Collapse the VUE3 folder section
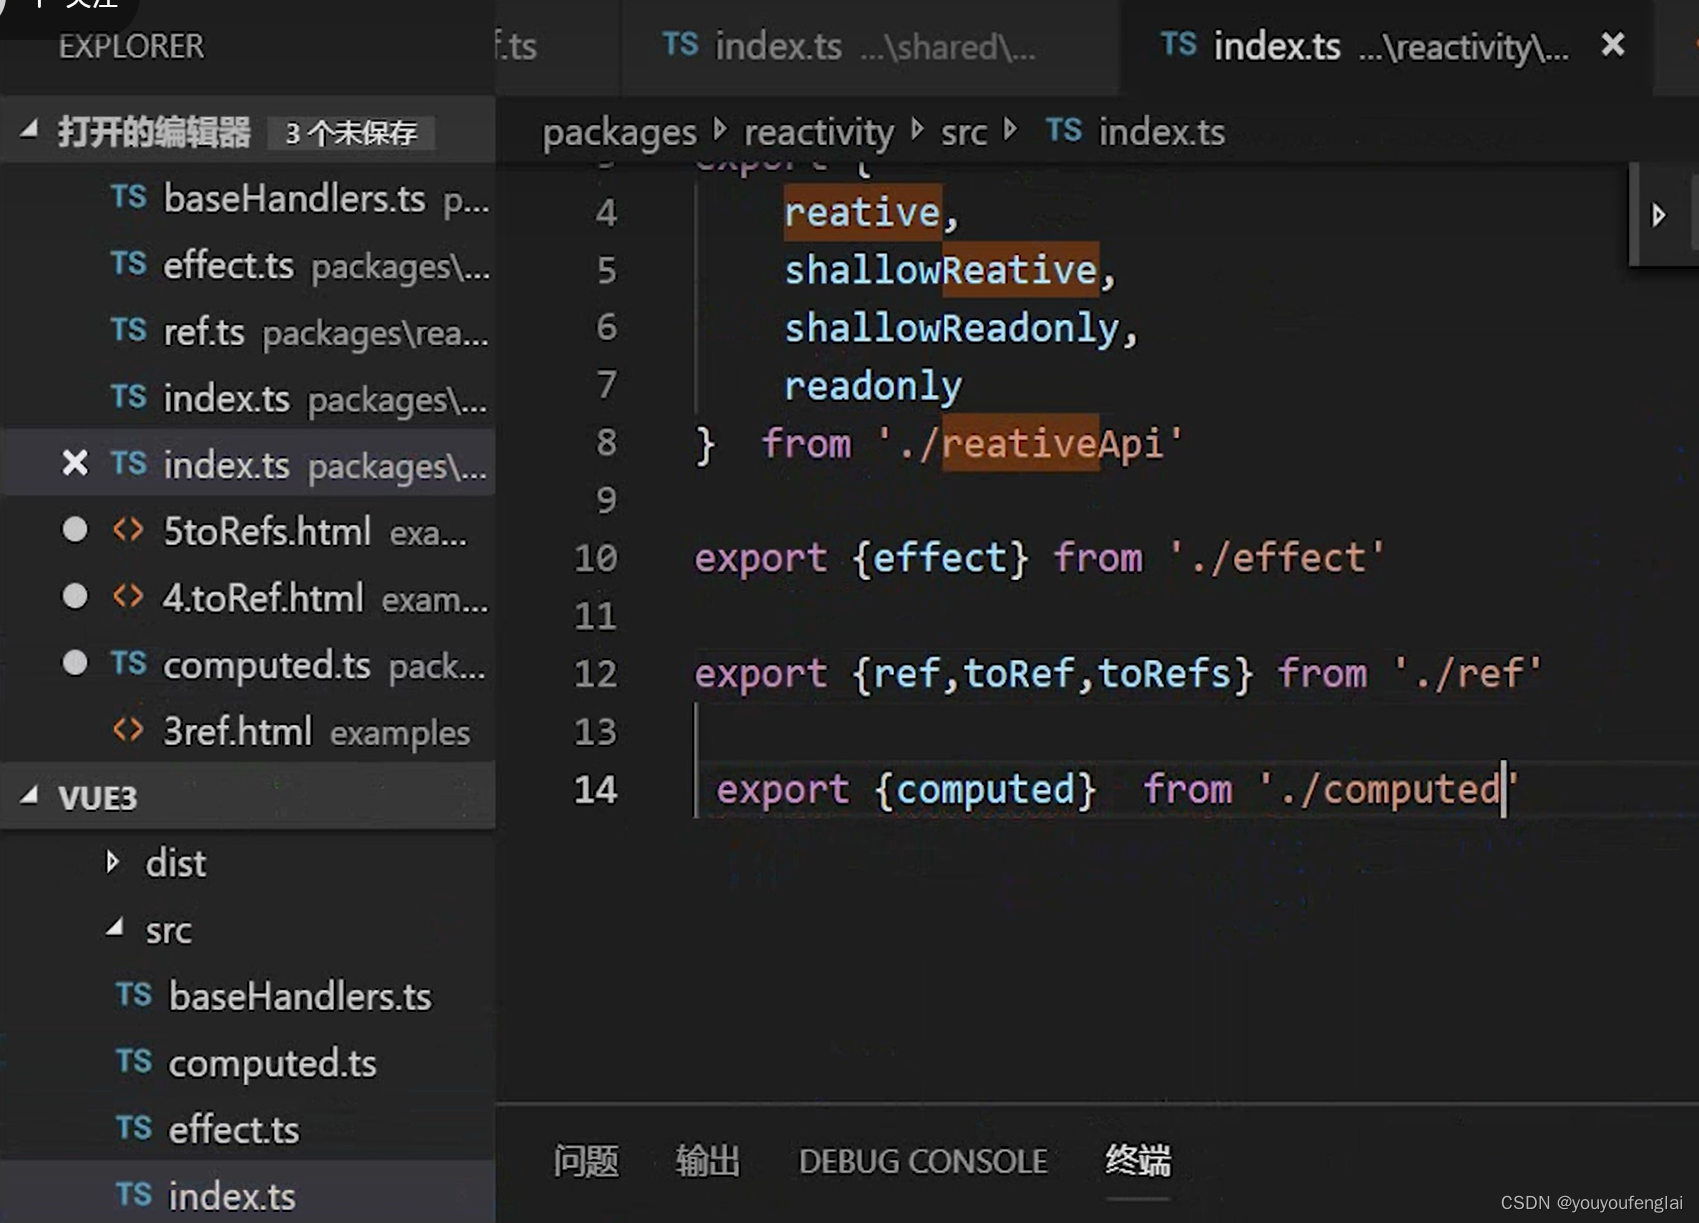Screen dimensions: 1699x1223 (x=30, y=796)
